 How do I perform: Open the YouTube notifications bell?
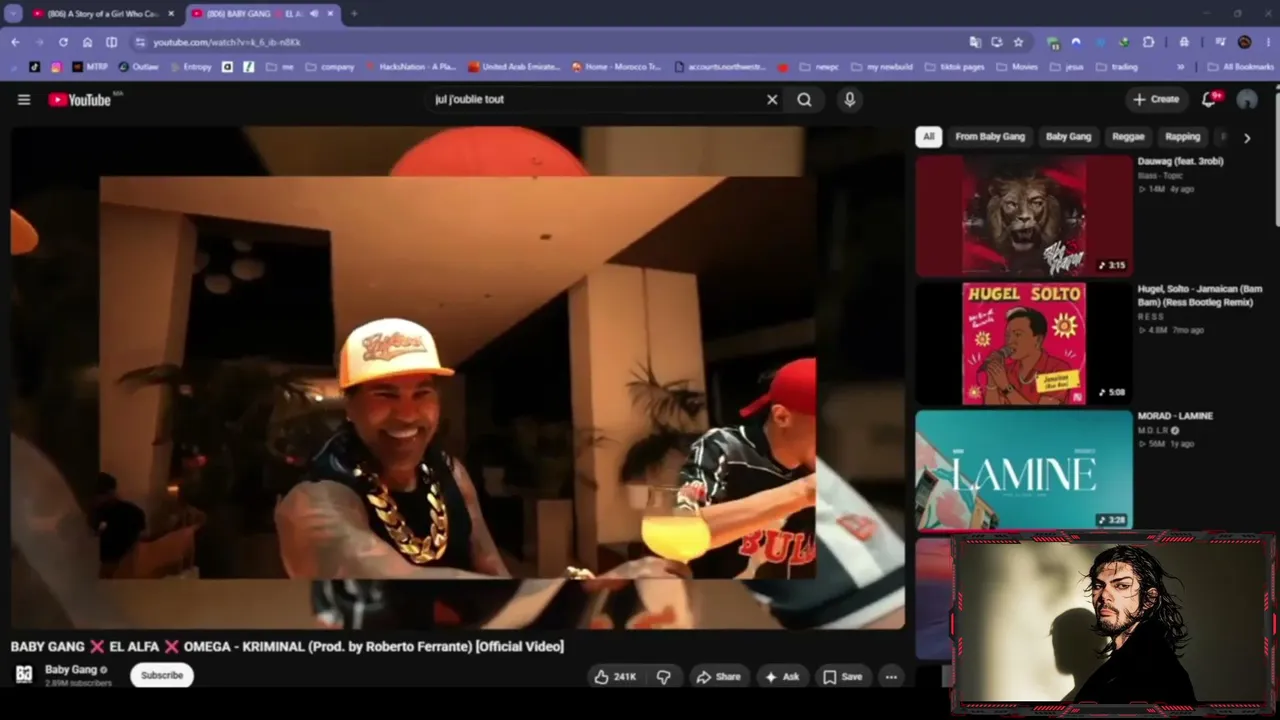point(1210,99)
